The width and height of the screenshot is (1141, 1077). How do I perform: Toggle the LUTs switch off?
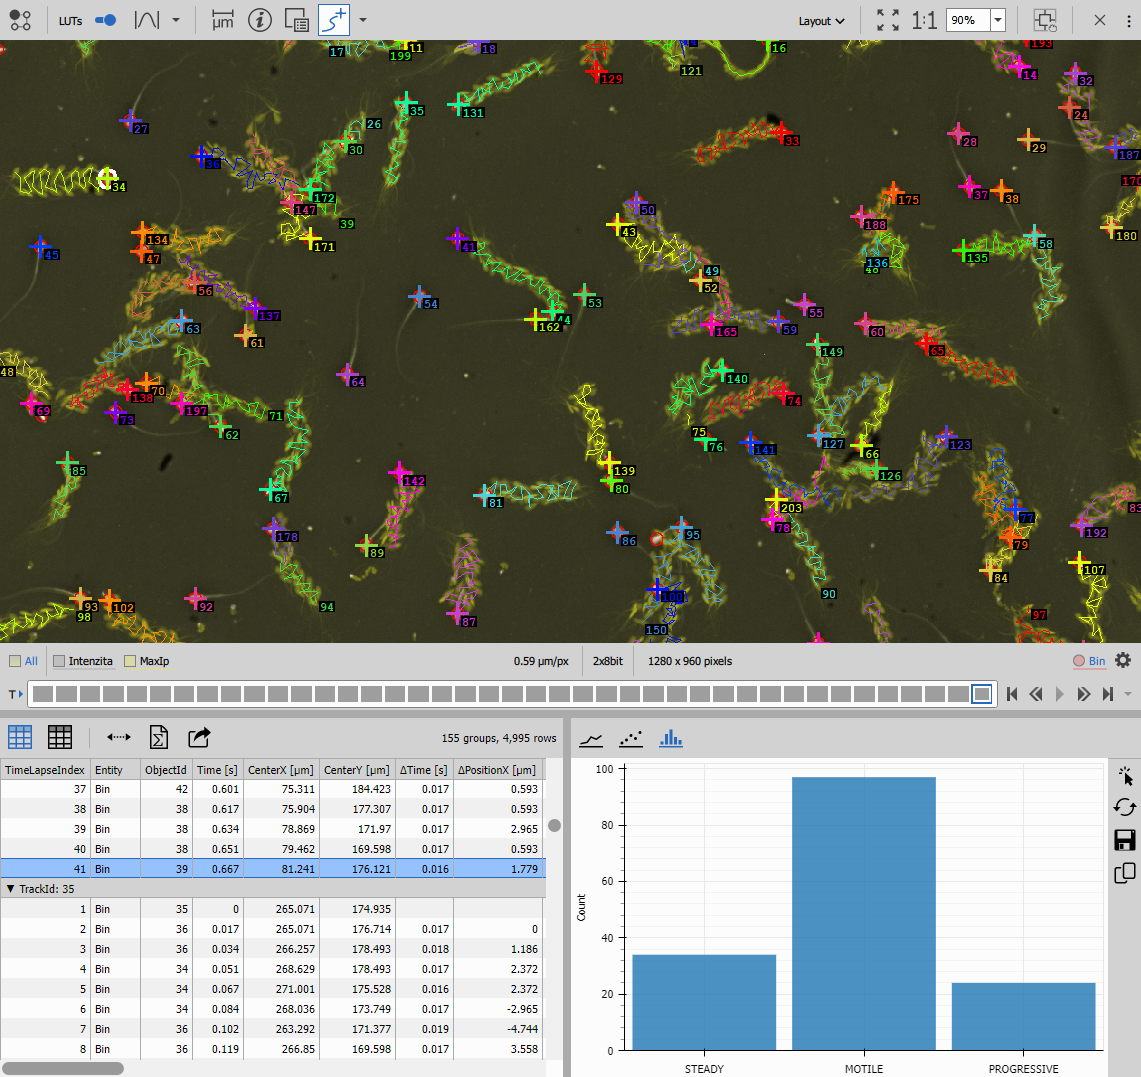pyautogui.click(x=105, y=19)
